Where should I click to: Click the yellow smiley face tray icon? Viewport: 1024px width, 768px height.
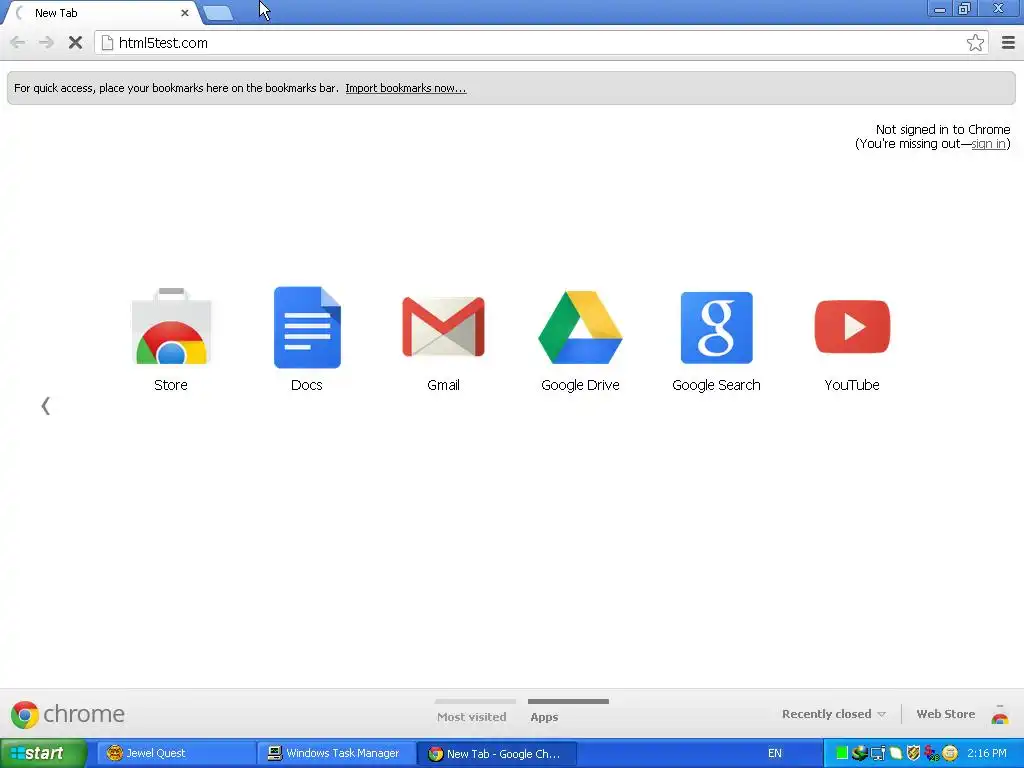tap(950, 753)
